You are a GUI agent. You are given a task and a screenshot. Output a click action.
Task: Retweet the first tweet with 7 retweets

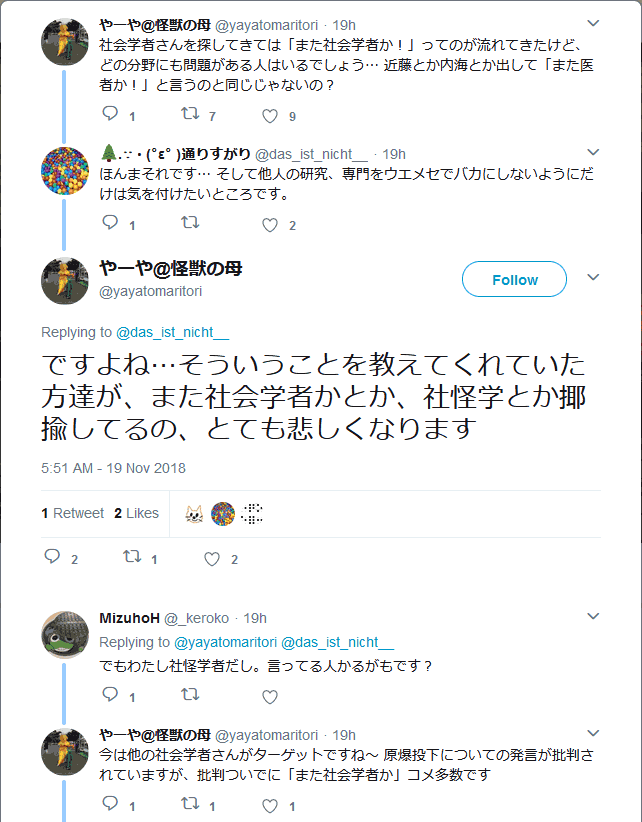(x=189, y=116)
